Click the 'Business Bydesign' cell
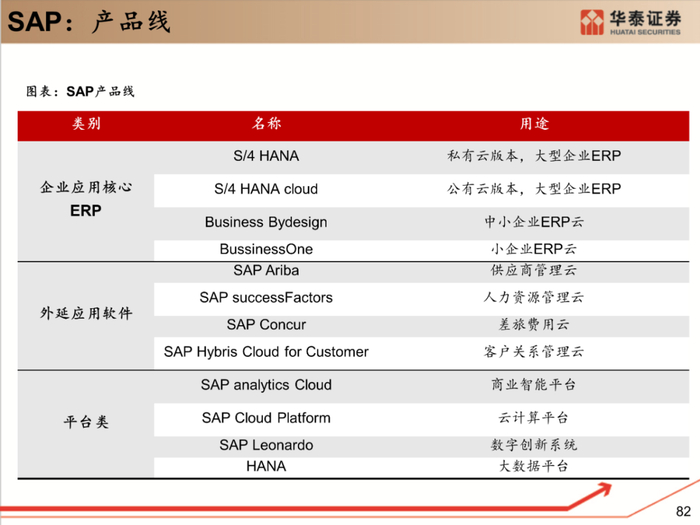700x525 pixels. click(x=266, y=222)
